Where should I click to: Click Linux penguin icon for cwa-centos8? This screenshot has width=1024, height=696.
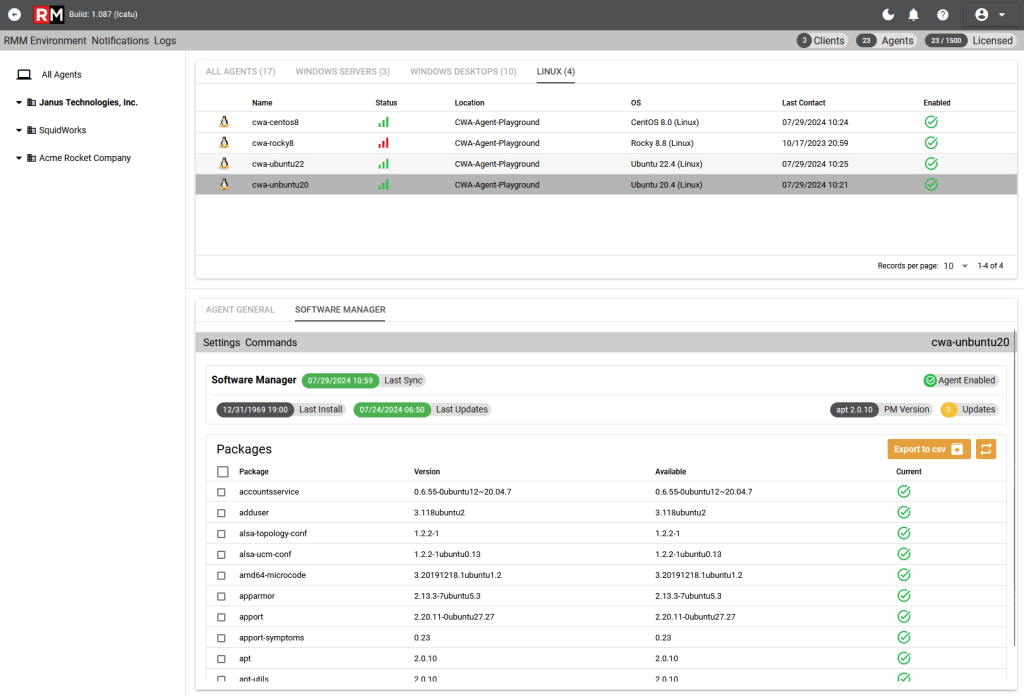(224, 121)
